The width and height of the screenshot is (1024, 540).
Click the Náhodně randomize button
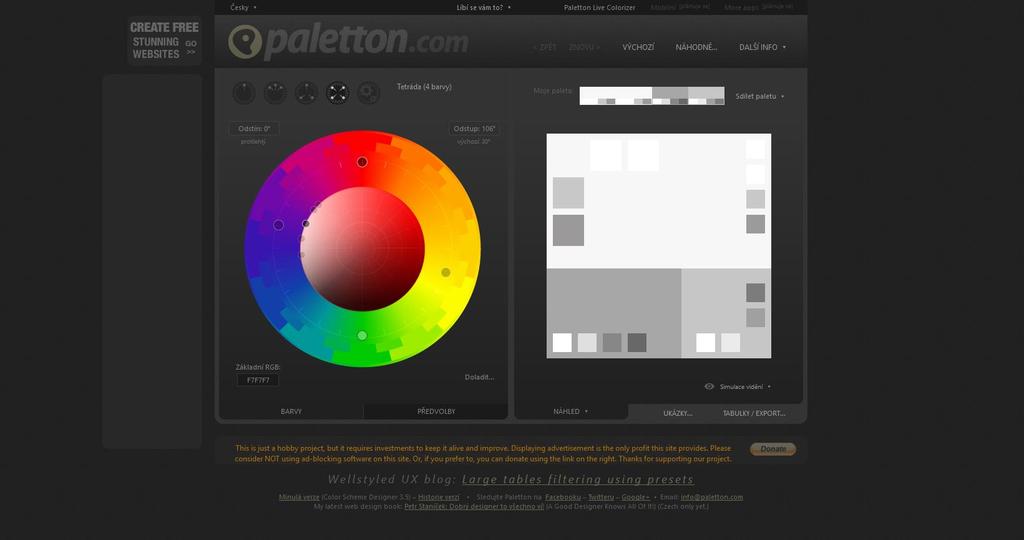tap(696, 47)
